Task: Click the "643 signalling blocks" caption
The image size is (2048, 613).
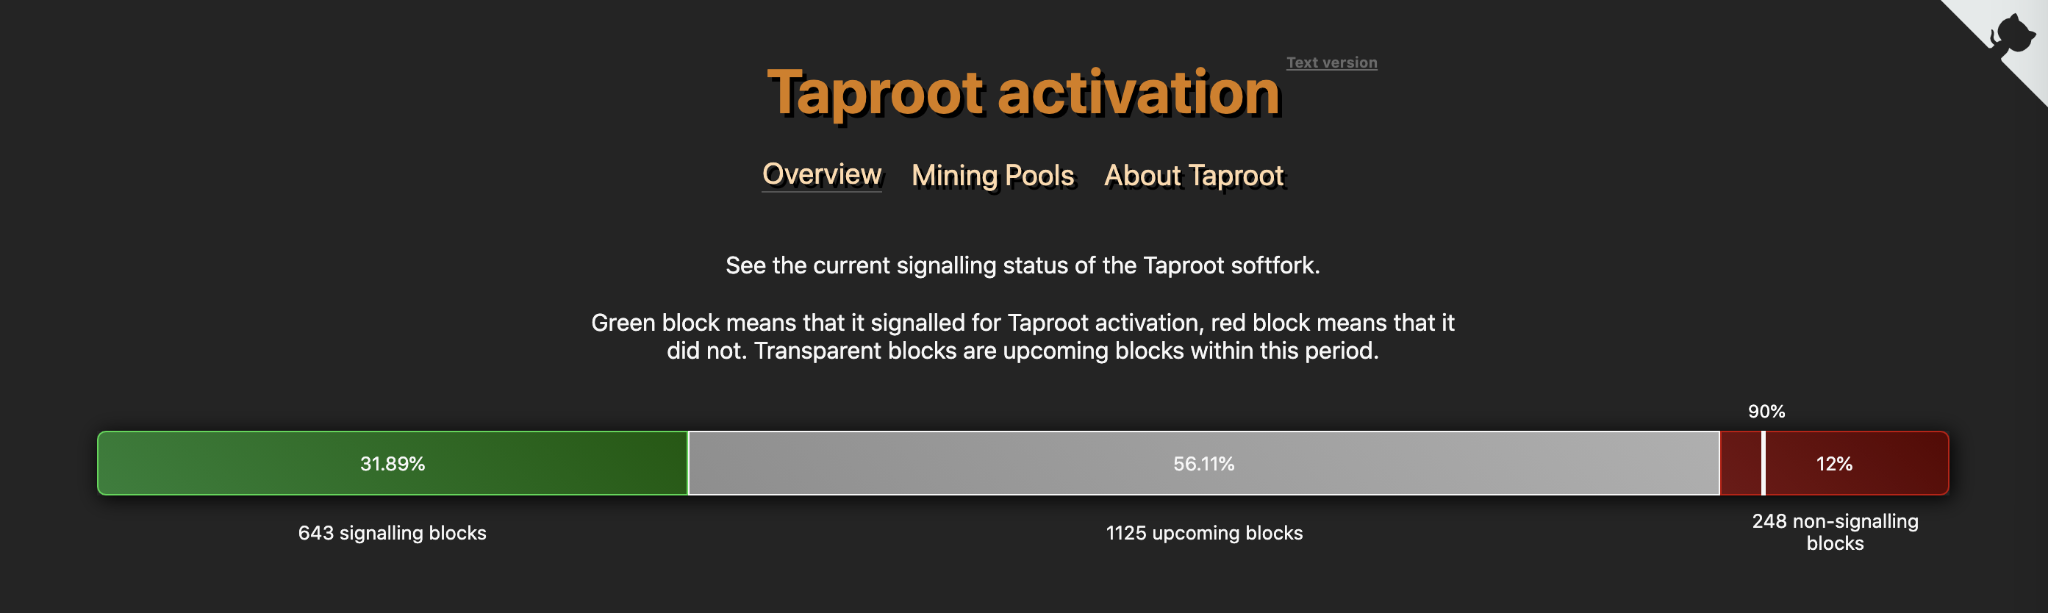Action: (x=392, y=533)
